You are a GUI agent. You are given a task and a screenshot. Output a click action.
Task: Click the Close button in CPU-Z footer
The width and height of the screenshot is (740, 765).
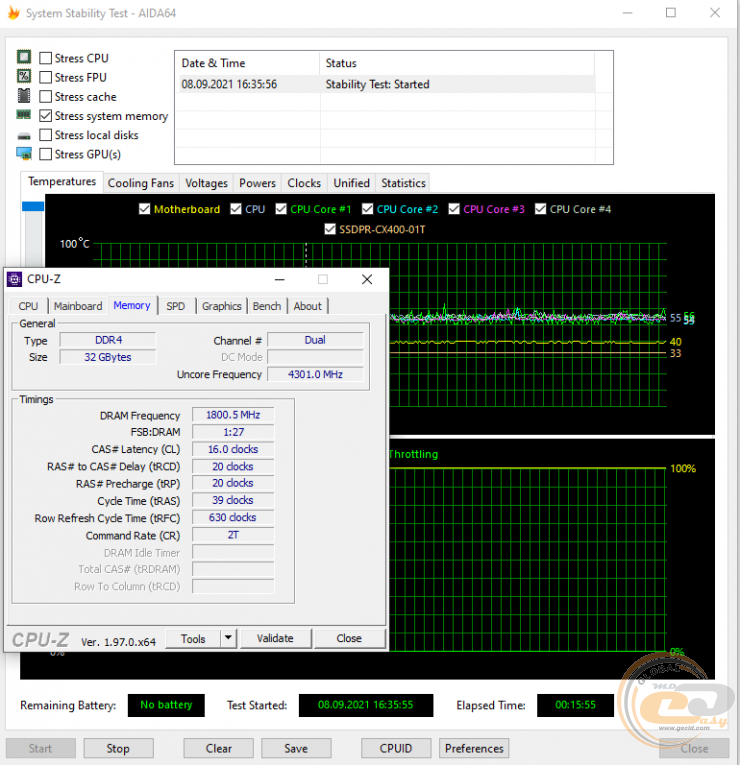point(349,638)
